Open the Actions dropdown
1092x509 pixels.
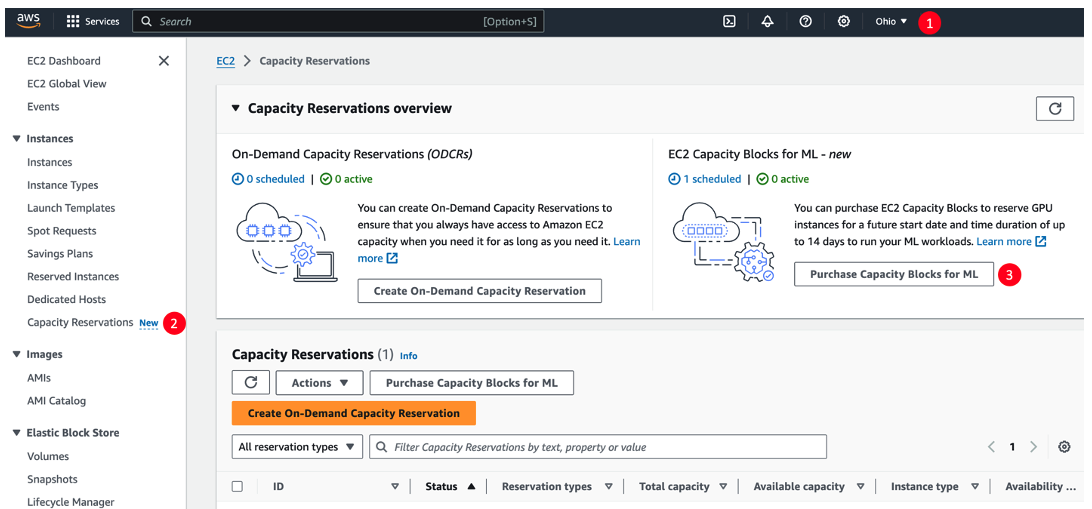coord(320,383)
